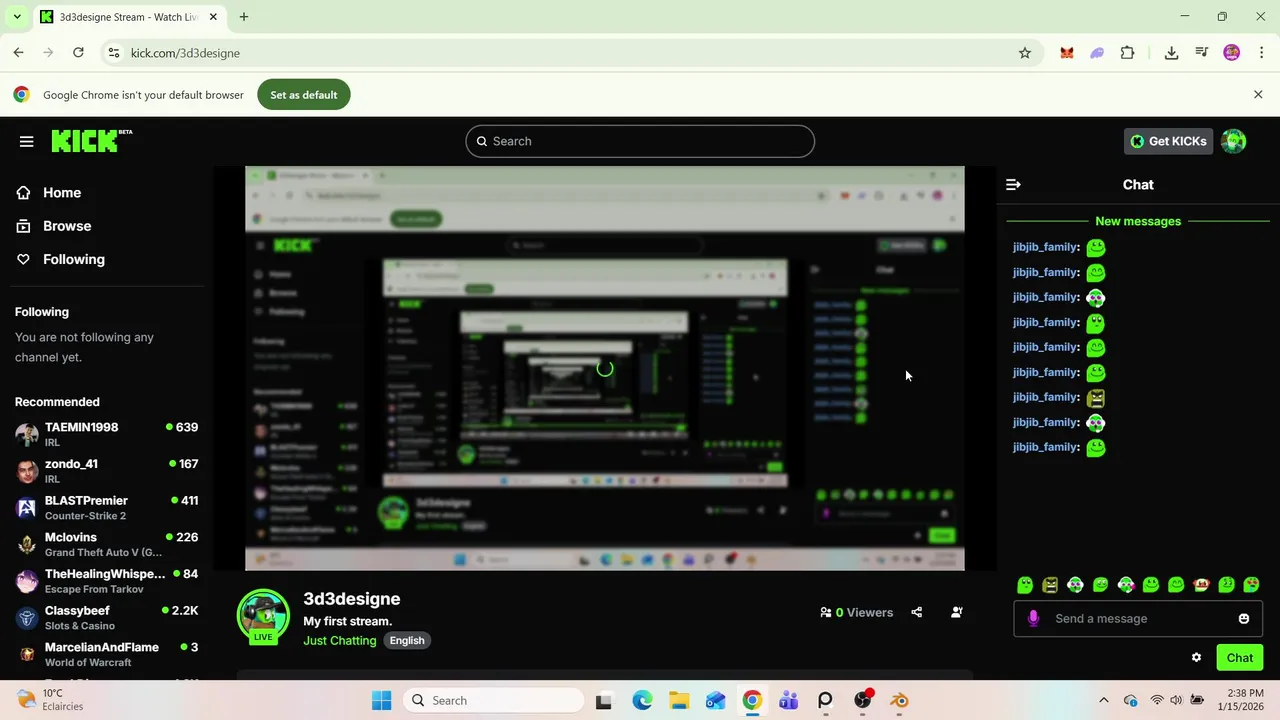Open volume control in system tray
The height and width of the screenshot is (720, 1280).
click(x=1176, y=701)
